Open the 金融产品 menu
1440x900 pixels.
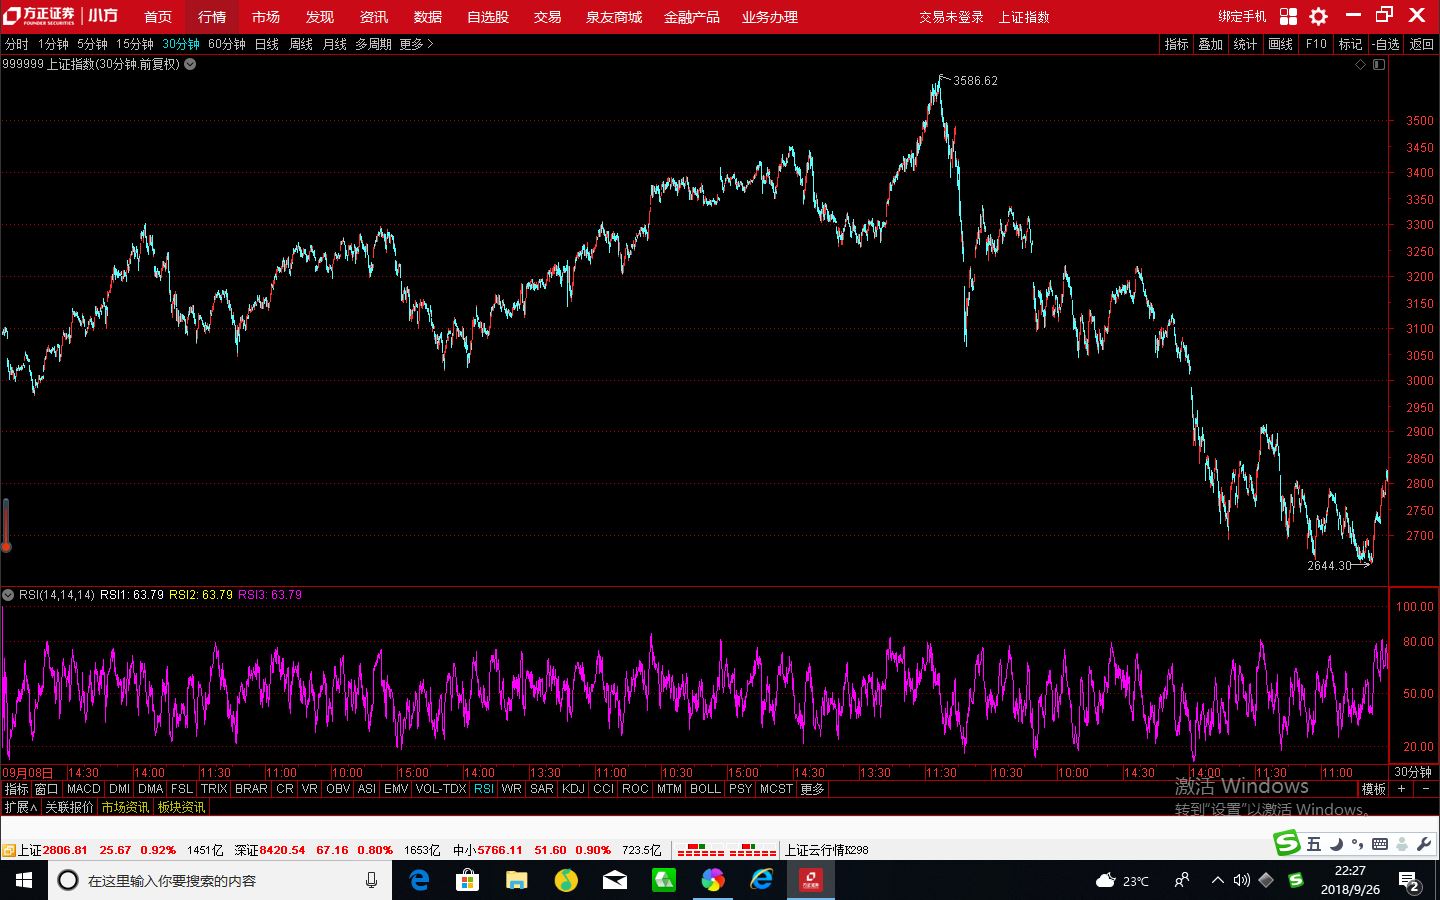[692, 17]
